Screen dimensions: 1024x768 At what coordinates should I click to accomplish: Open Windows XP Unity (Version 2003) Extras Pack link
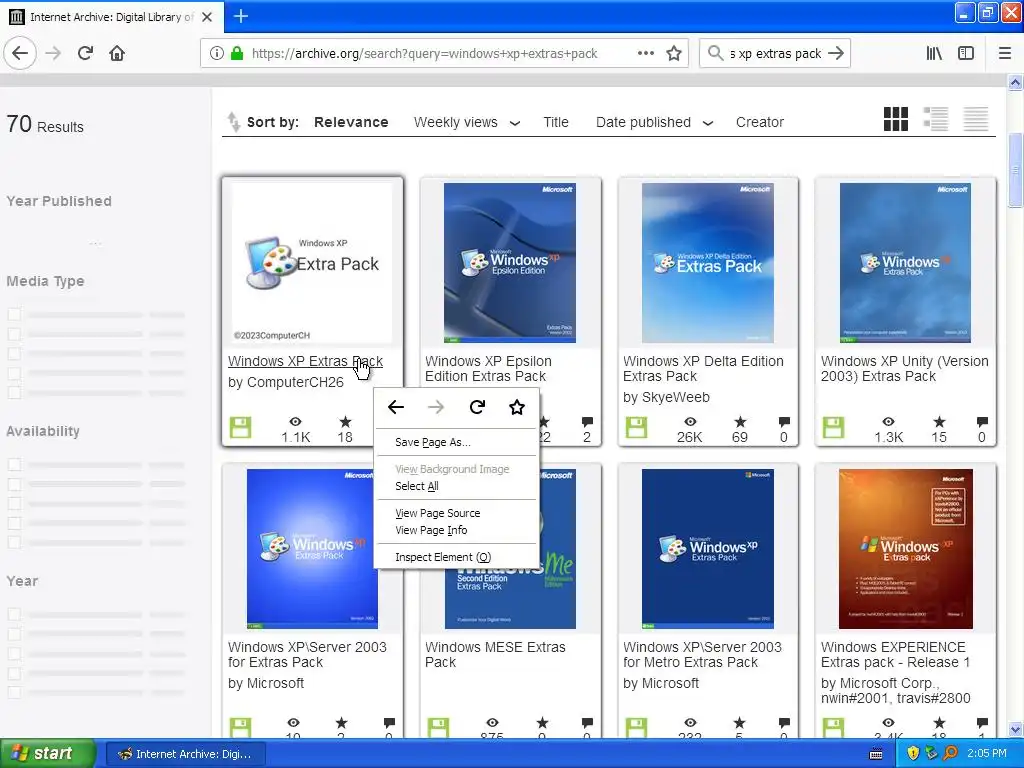pos(904,368)
